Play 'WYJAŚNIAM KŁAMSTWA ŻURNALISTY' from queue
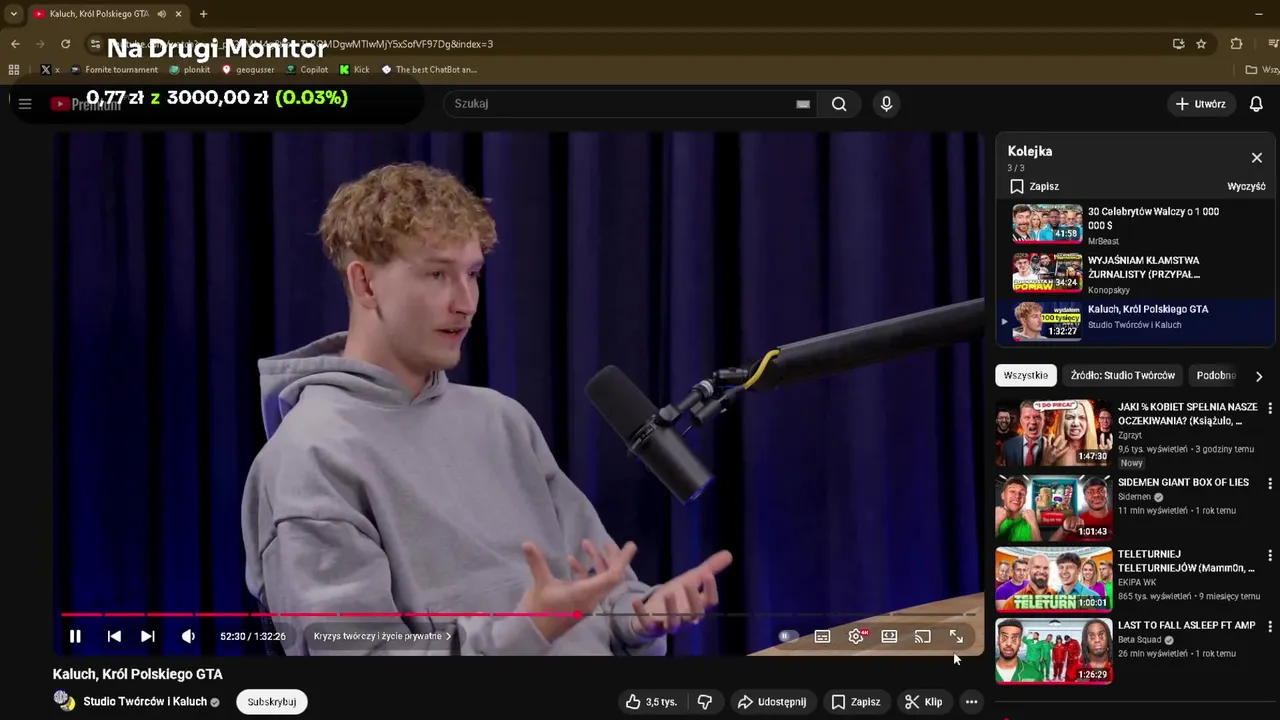The height and width of the screenshot is (720, 1280). 1135,273
